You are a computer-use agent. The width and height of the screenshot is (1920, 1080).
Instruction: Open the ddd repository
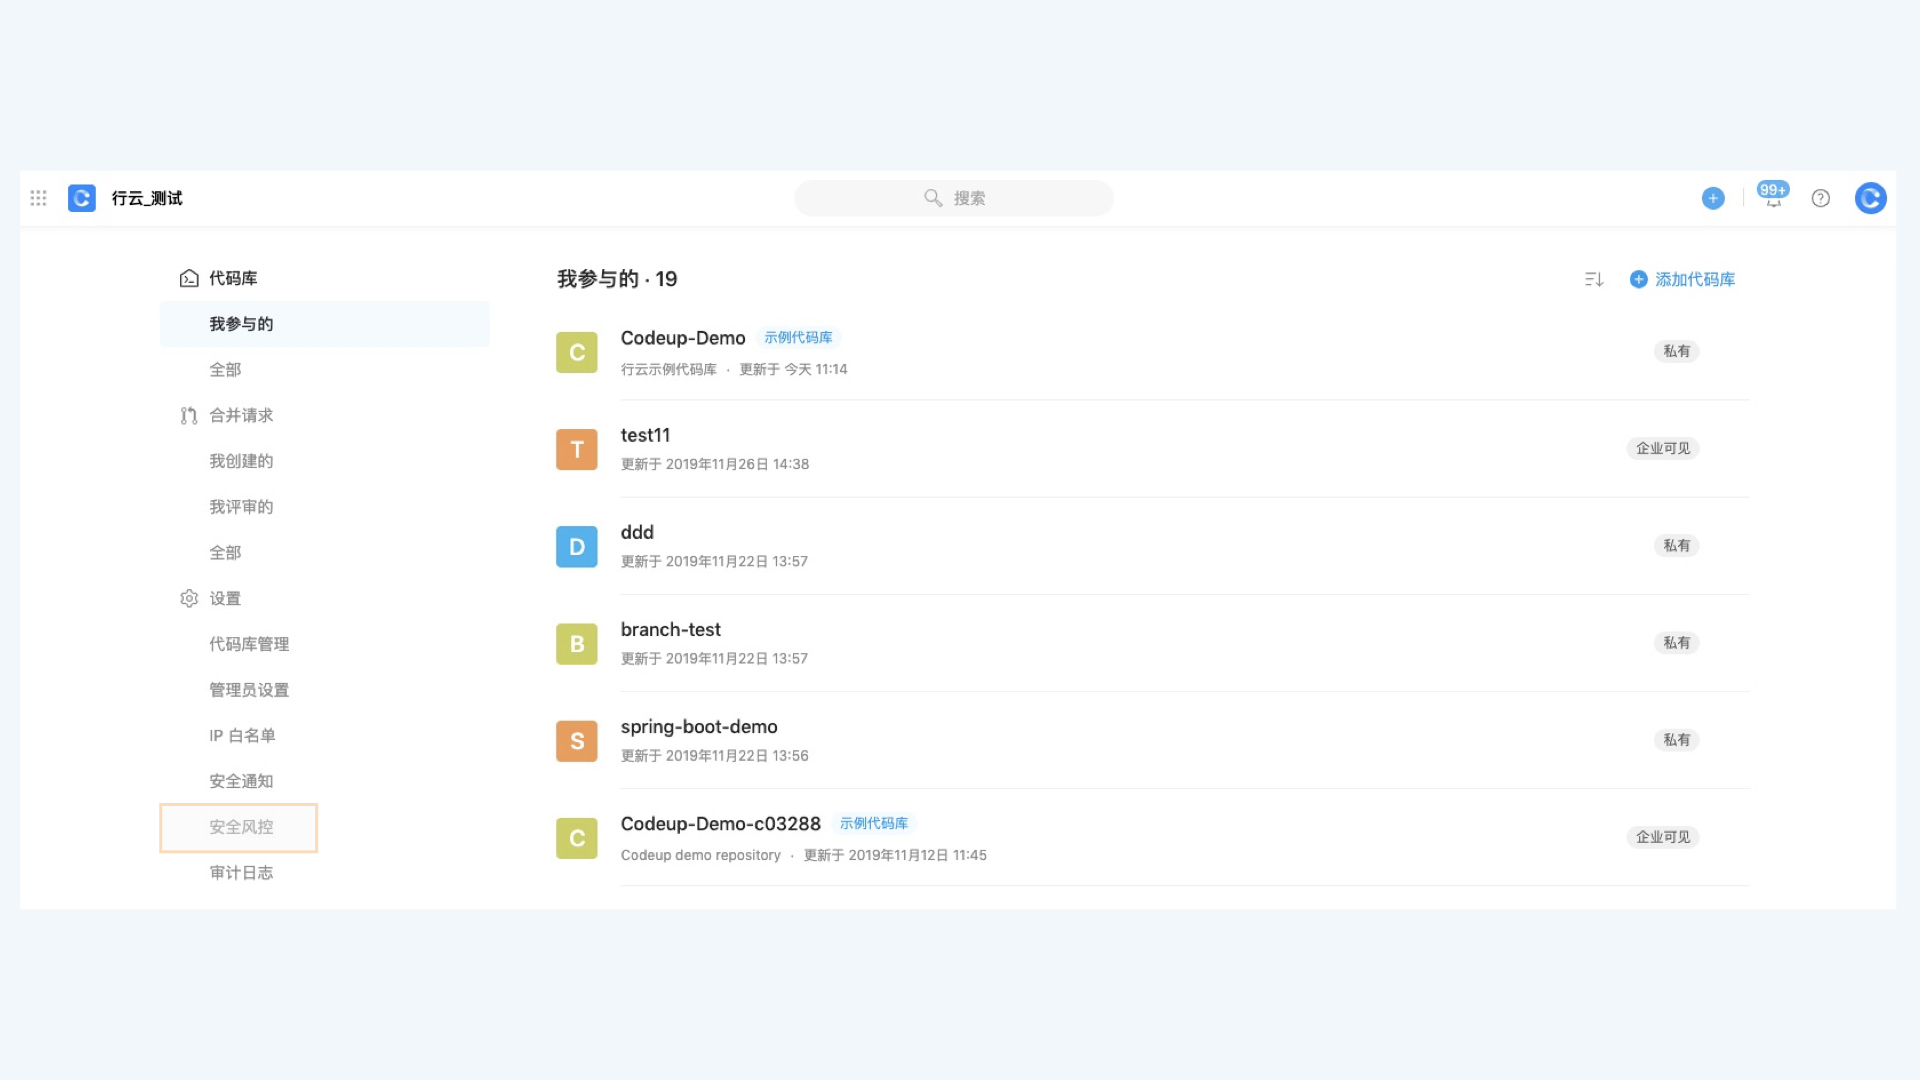point(637,532)
